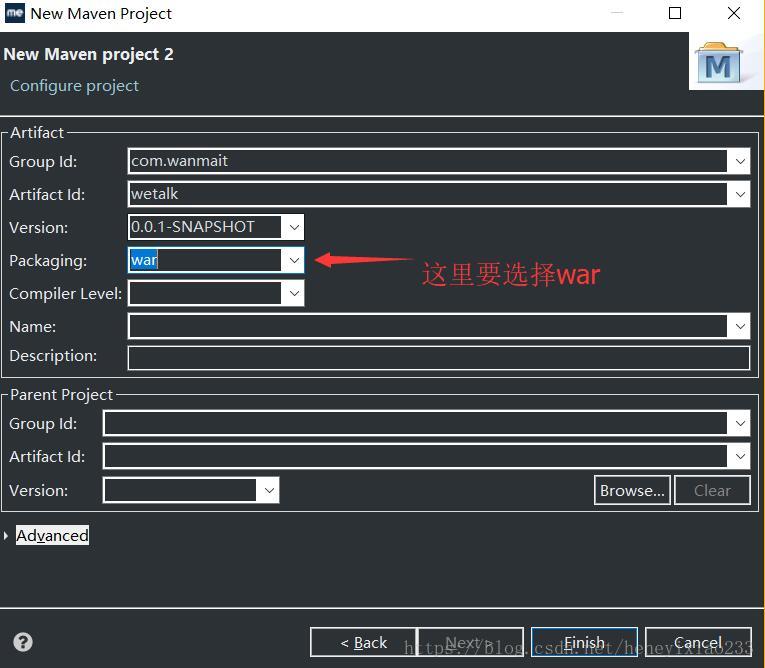Screen dimensions: 765x668
Task: Click the 'Artifact' group title
Action: point(37,133)
